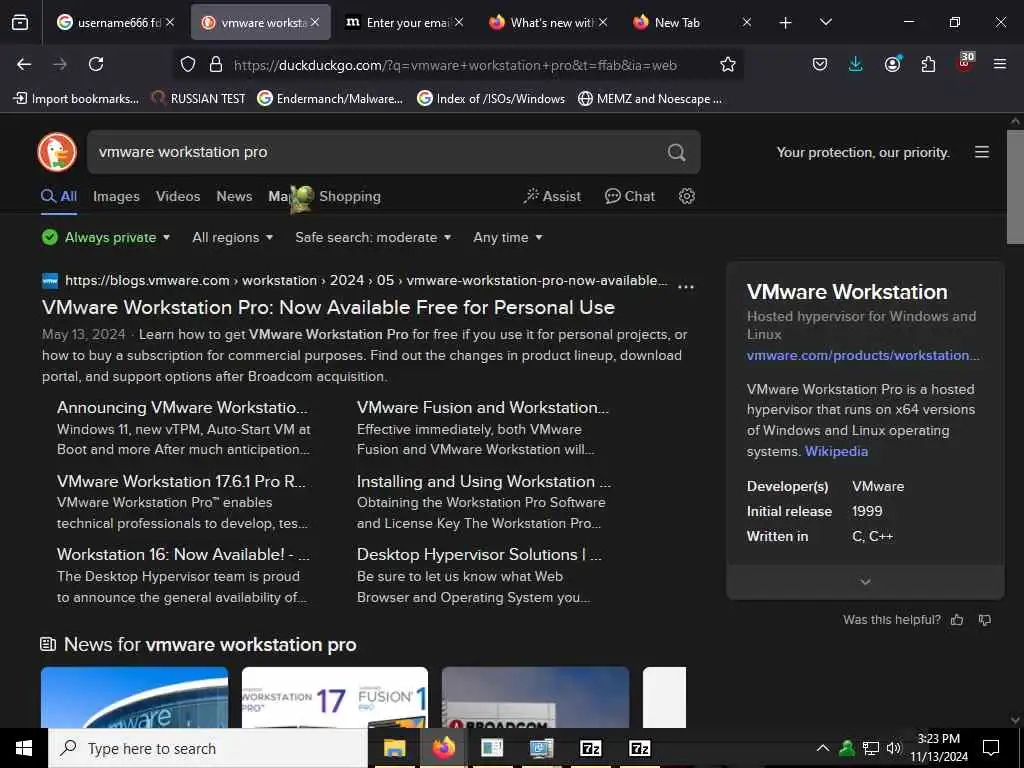Open the Assist feature
The image size is (1024, 768).
tap(552, 196)
